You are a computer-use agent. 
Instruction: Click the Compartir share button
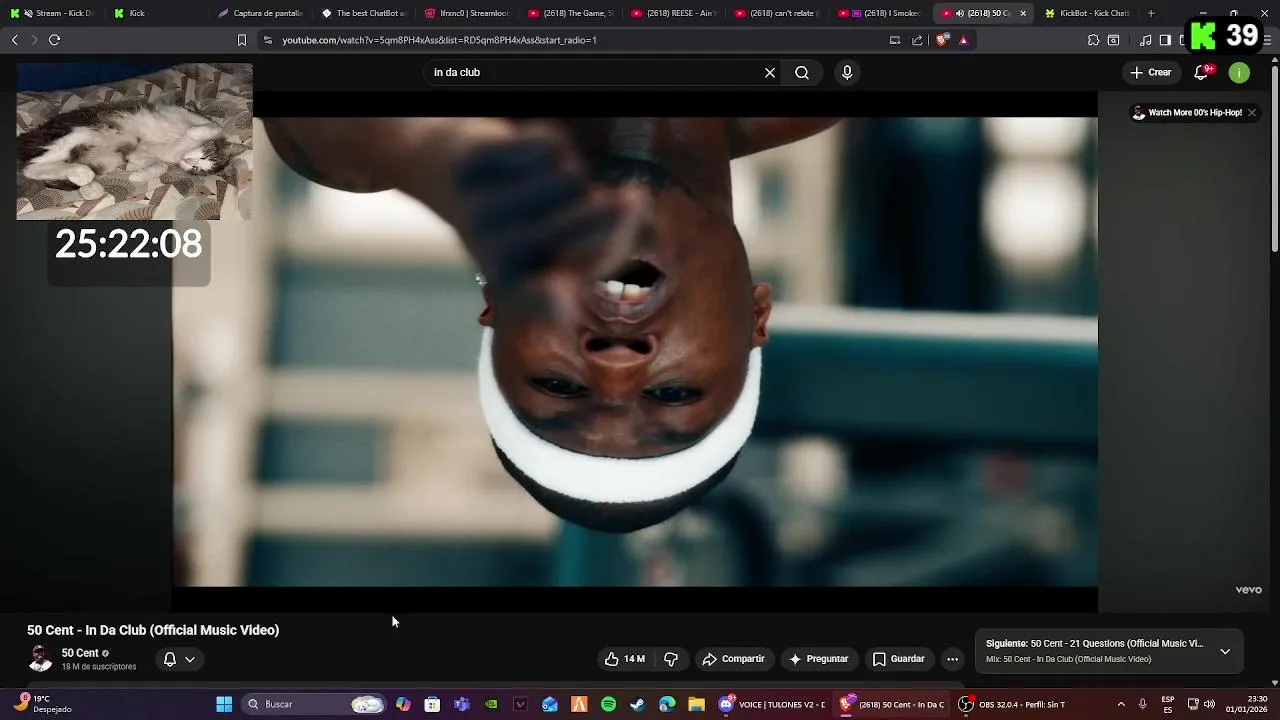pos(733,659)
